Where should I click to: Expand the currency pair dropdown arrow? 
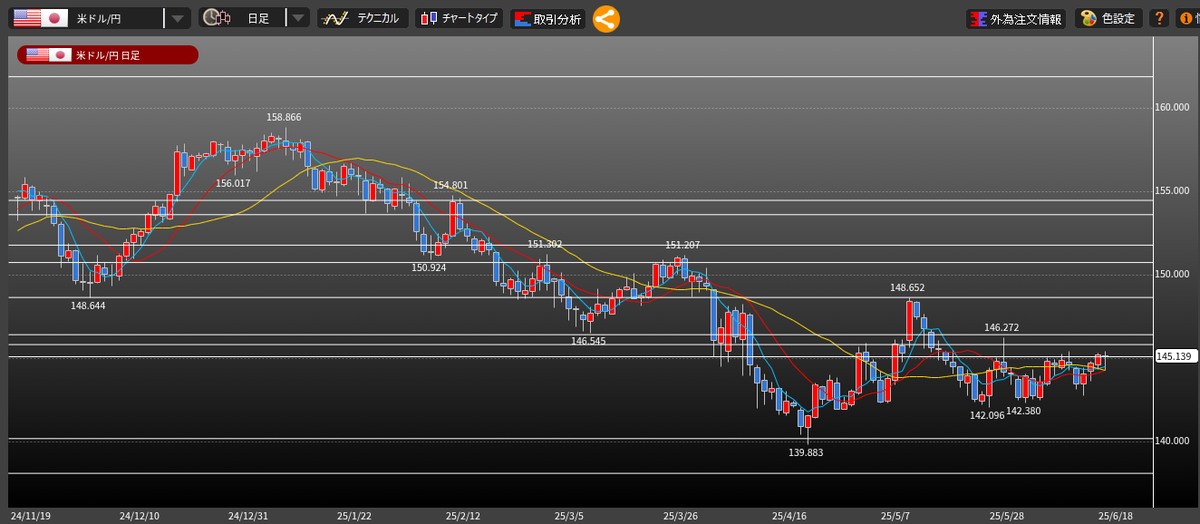click(x=177, y=18)
